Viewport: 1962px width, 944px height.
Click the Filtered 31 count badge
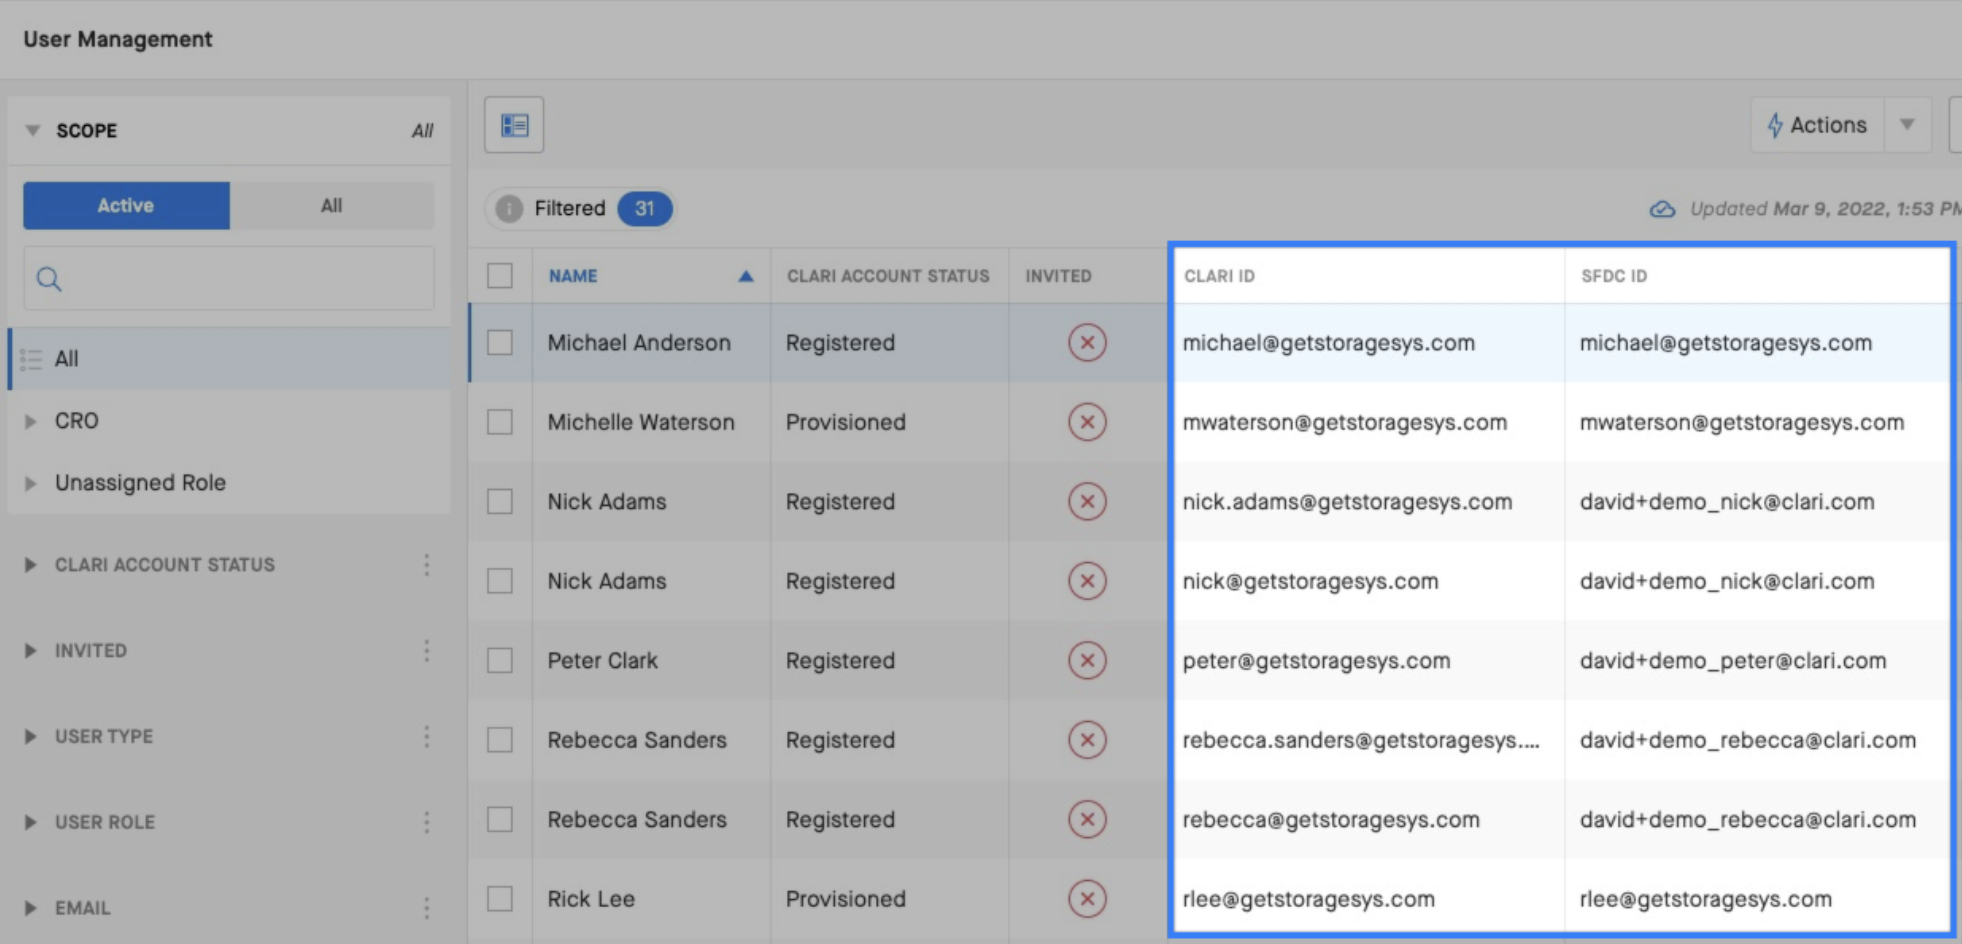(644, 208)
